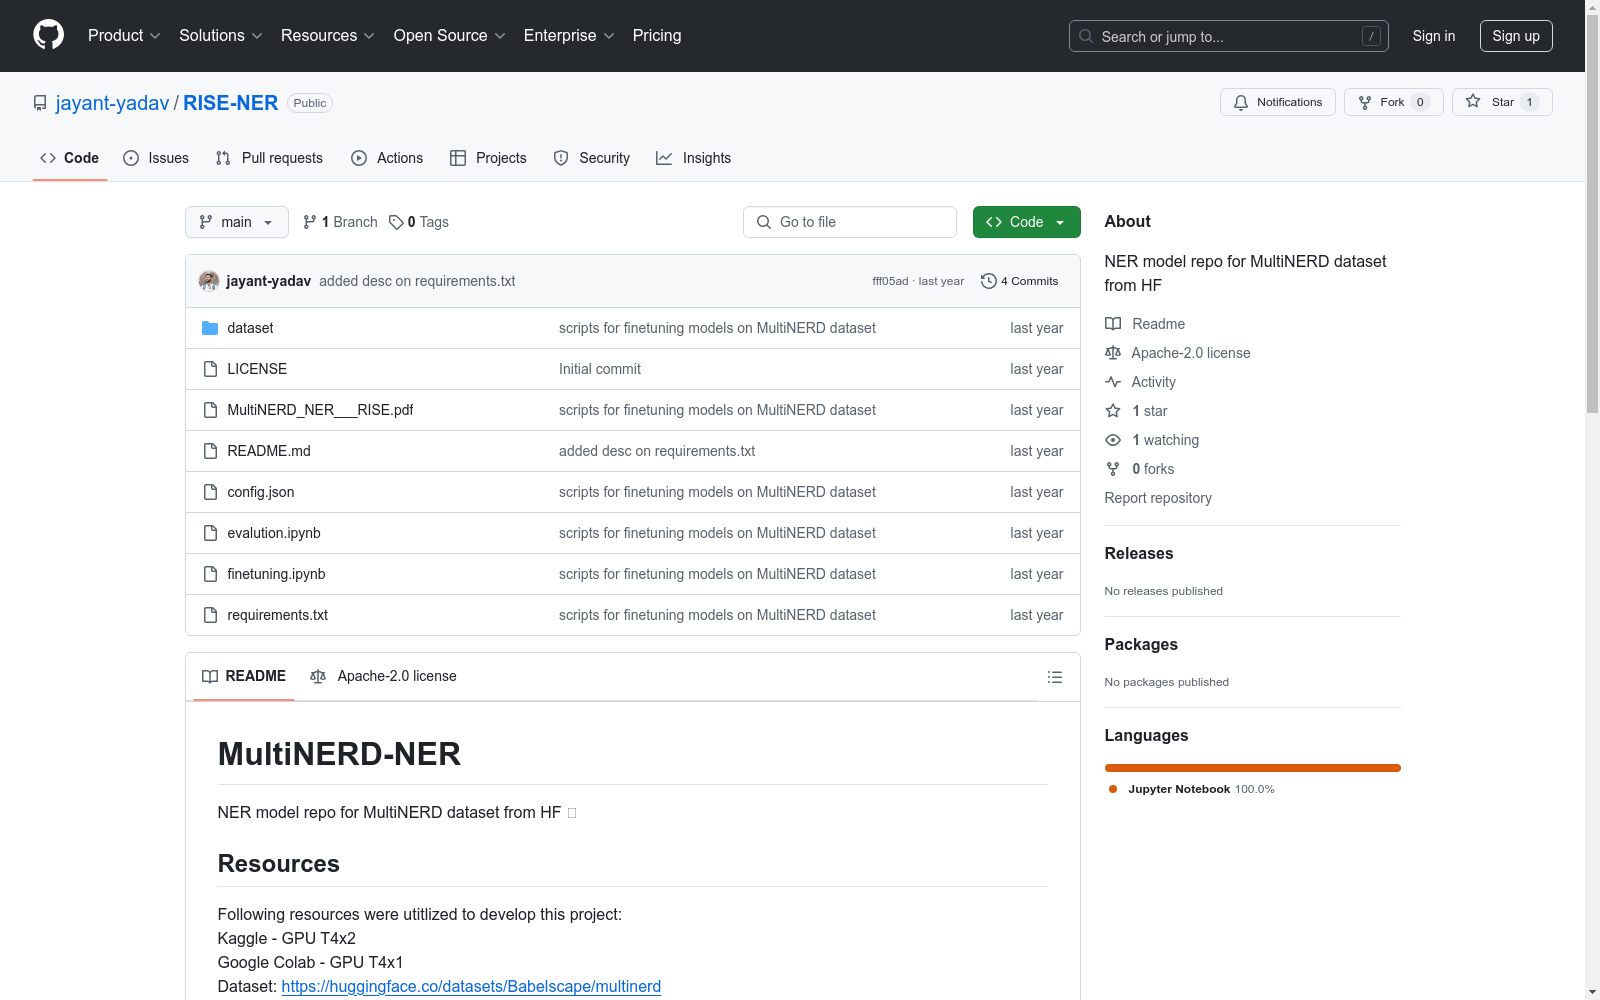Click 'Initial commit' message in LICENSE row

click(x=600, y=369)
